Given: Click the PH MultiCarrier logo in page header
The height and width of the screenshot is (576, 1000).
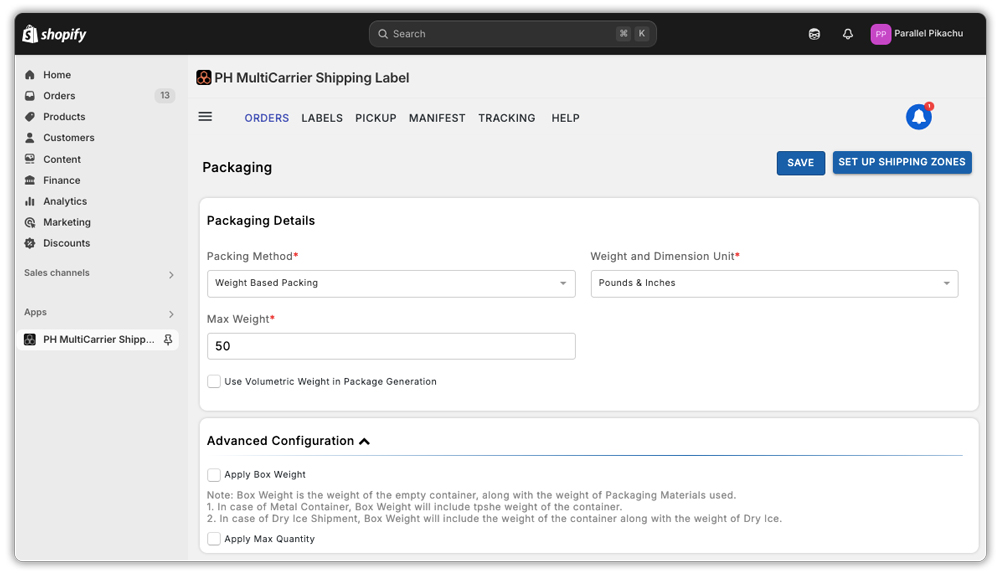Looking at the screenshot, I should pos(203,78).
